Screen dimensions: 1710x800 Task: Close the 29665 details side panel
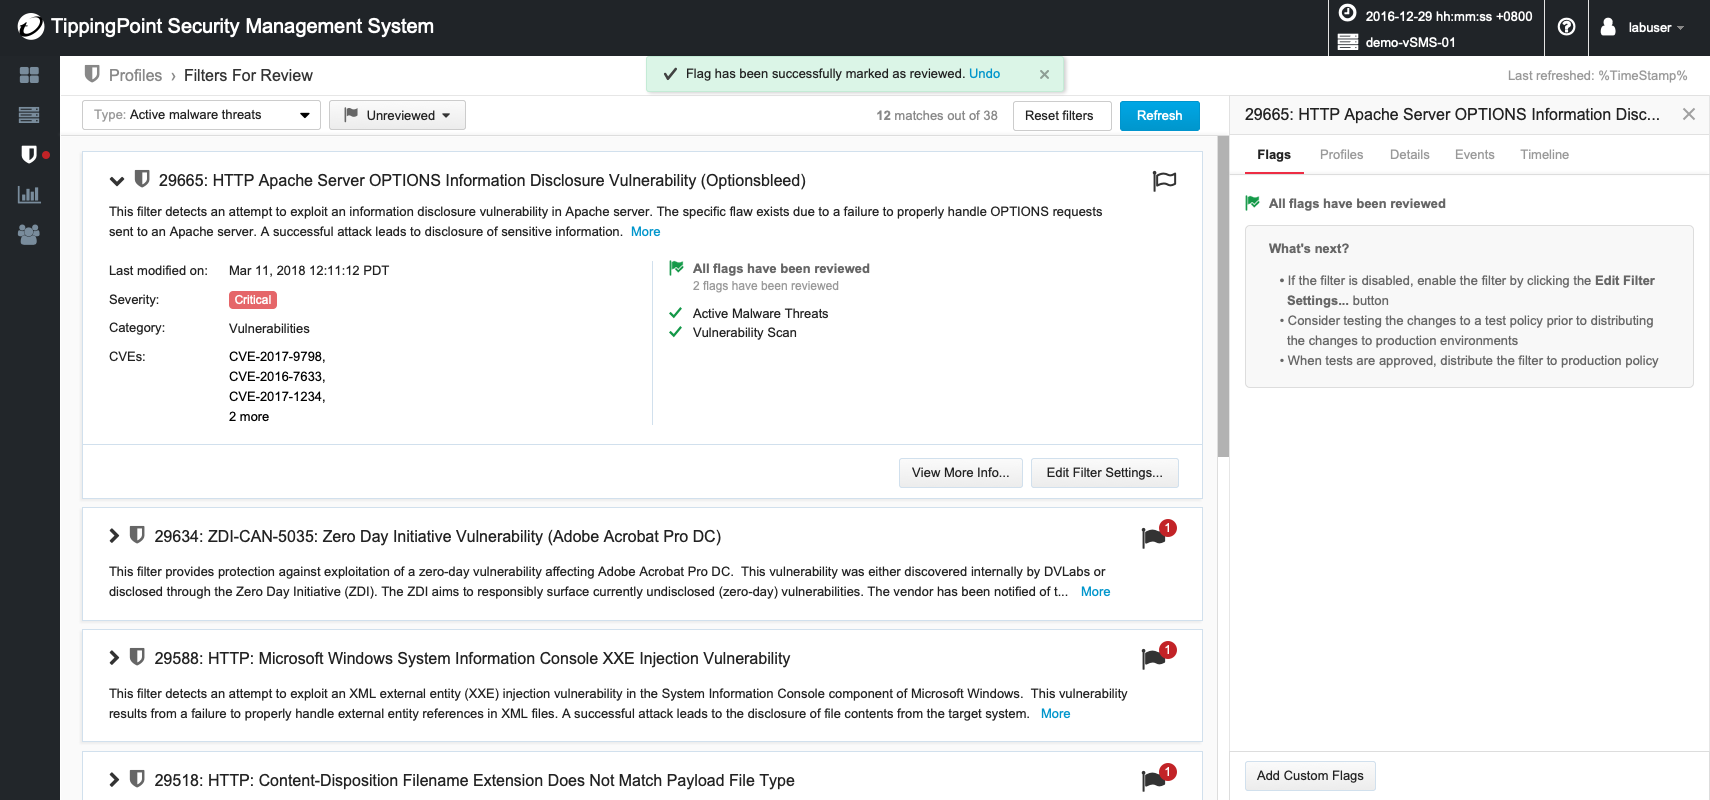[x=1689, y=114]
